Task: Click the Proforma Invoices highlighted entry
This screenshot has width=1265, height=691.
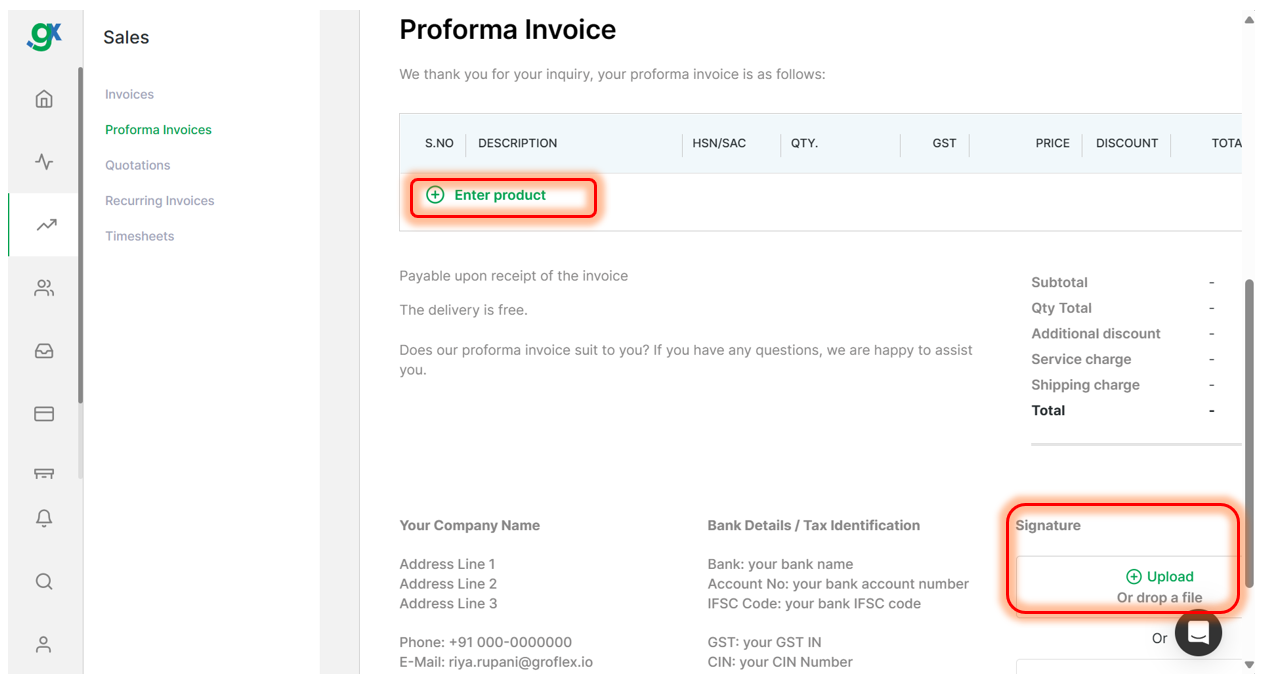Action: (x=157, y=129)
